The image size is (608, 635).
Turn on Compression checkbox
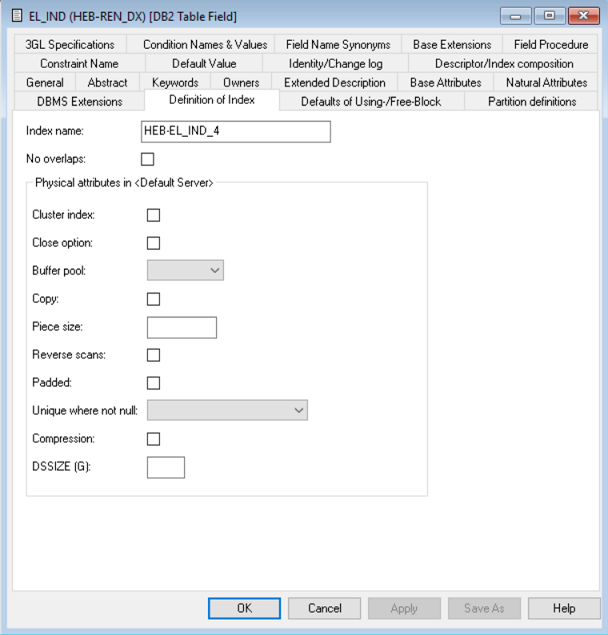tap(154, 439)
